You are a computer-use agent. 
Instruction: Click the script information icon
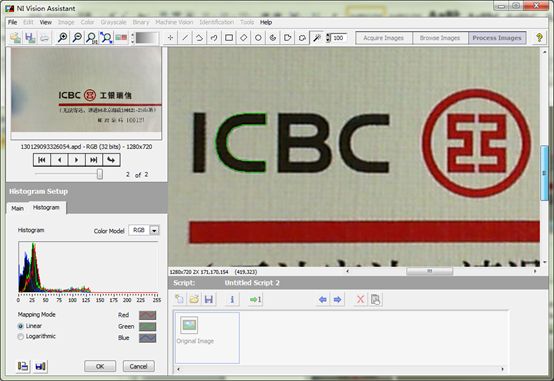(232, 299)
